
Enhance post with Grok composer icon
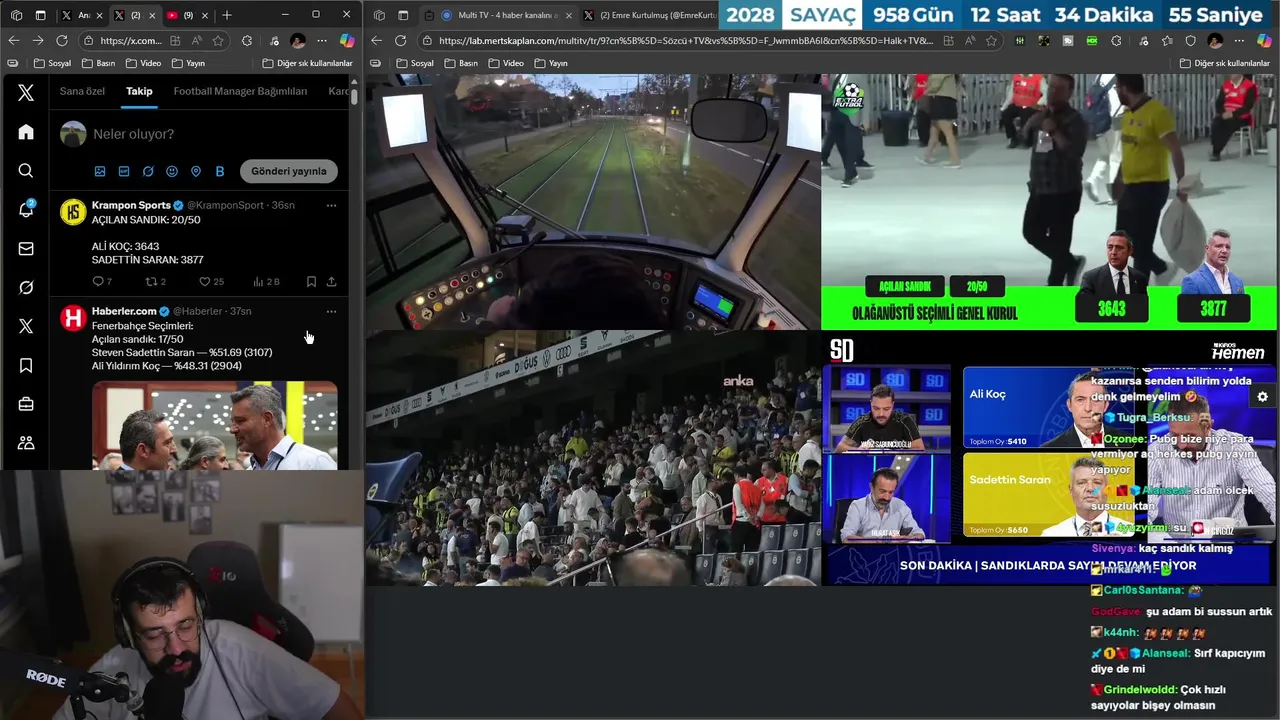point(148,171)
